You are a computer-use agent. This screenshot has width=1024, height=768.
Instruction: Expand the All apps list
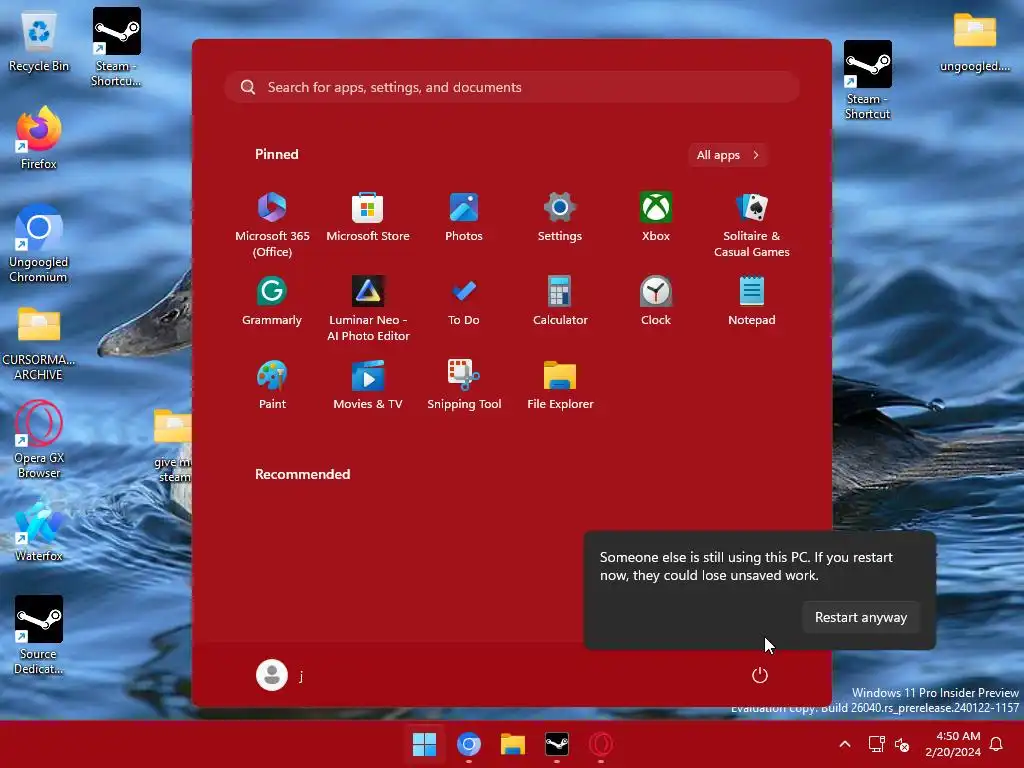[x=728, y=155]
